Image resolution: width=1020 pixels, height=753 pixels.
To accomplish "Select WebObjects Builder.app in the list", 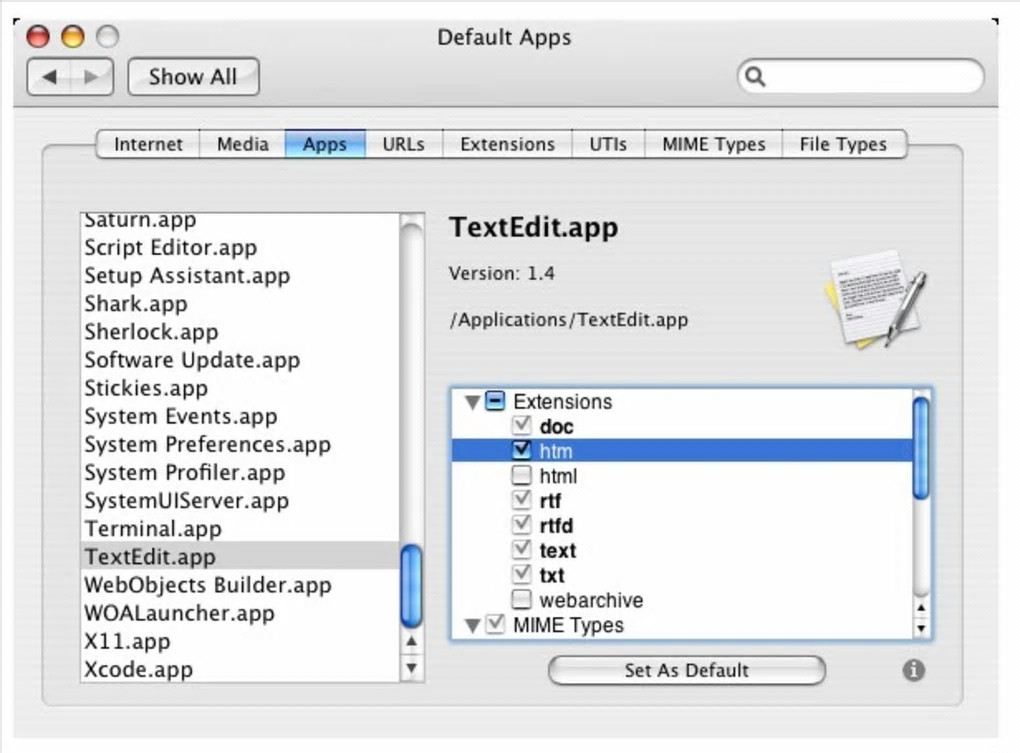I will pyautogui.click(x=239, y=585).
